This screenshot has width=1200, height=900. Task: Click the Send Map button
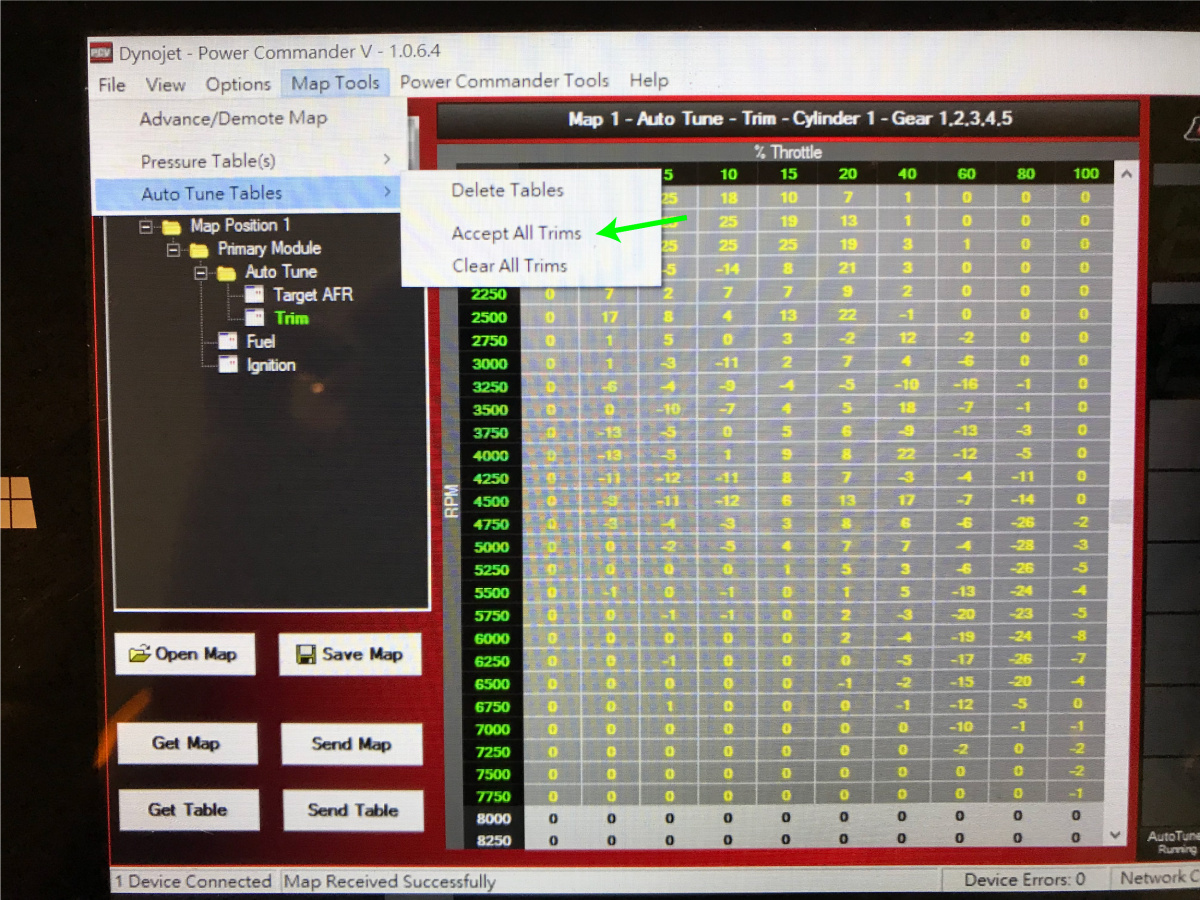point(352,744)
